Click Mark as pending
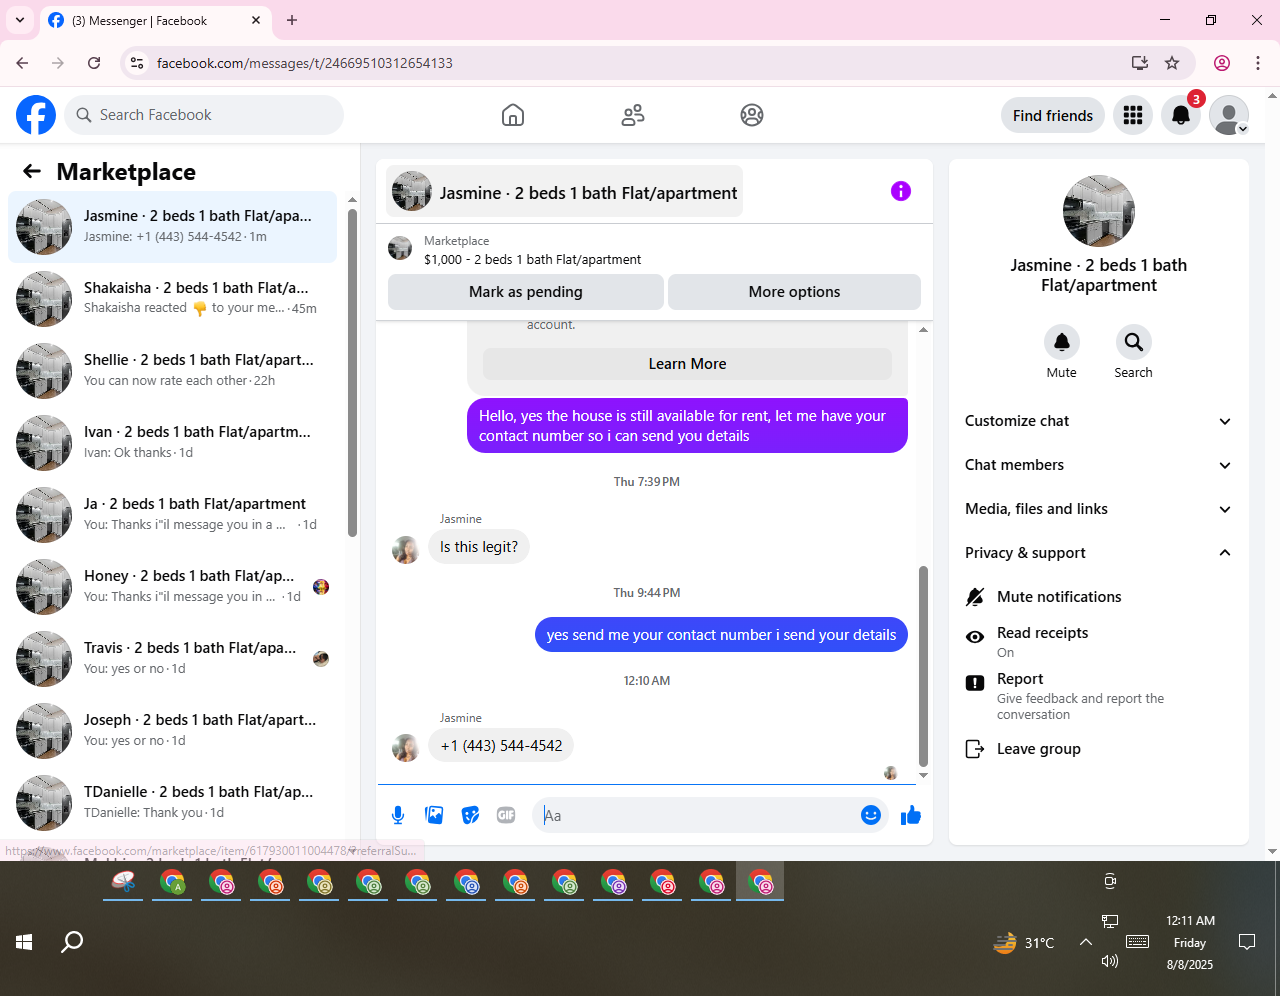1280x996 pixels. tap(526, 292)
